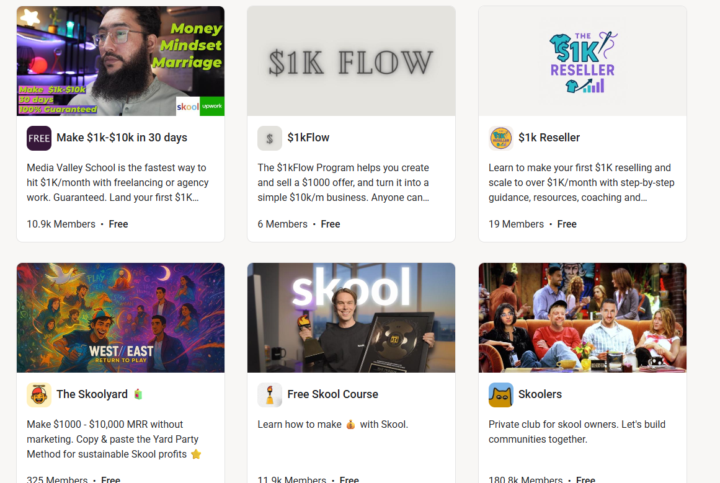The width and height of the screenshot is (720, 483).
Task: Open the Skoolers couch group photo
Action: (582, 318)
